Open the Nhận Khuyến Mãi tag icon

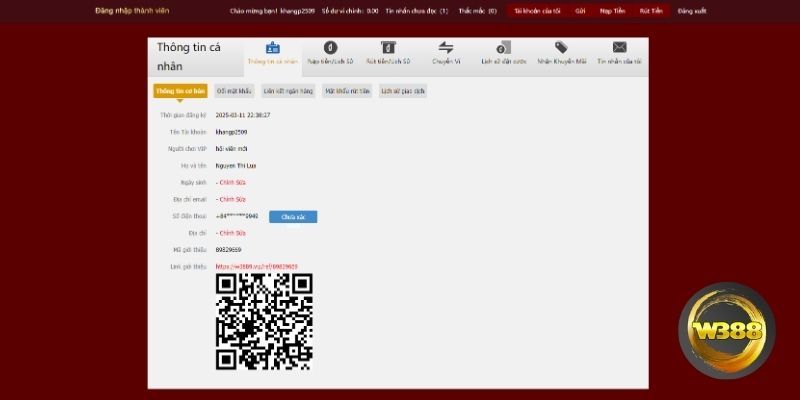pyautogui.click(x=561, y=47)
